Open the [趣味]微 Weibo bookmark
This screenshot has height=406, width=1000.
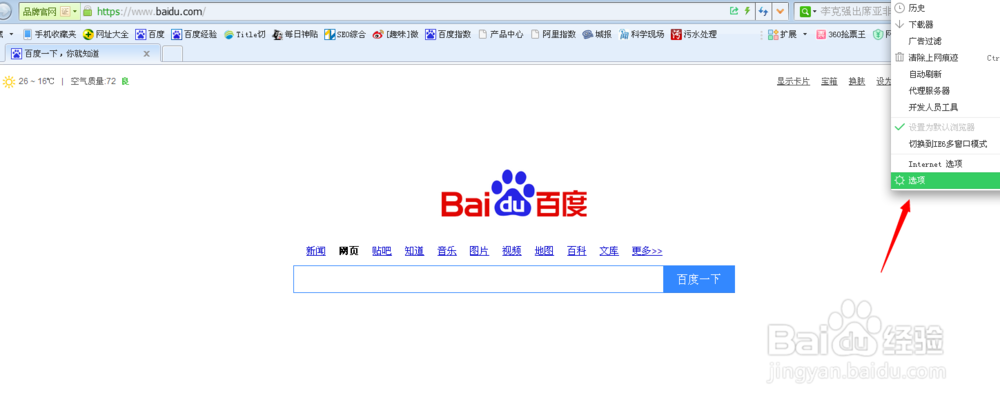tap(395, 34)
